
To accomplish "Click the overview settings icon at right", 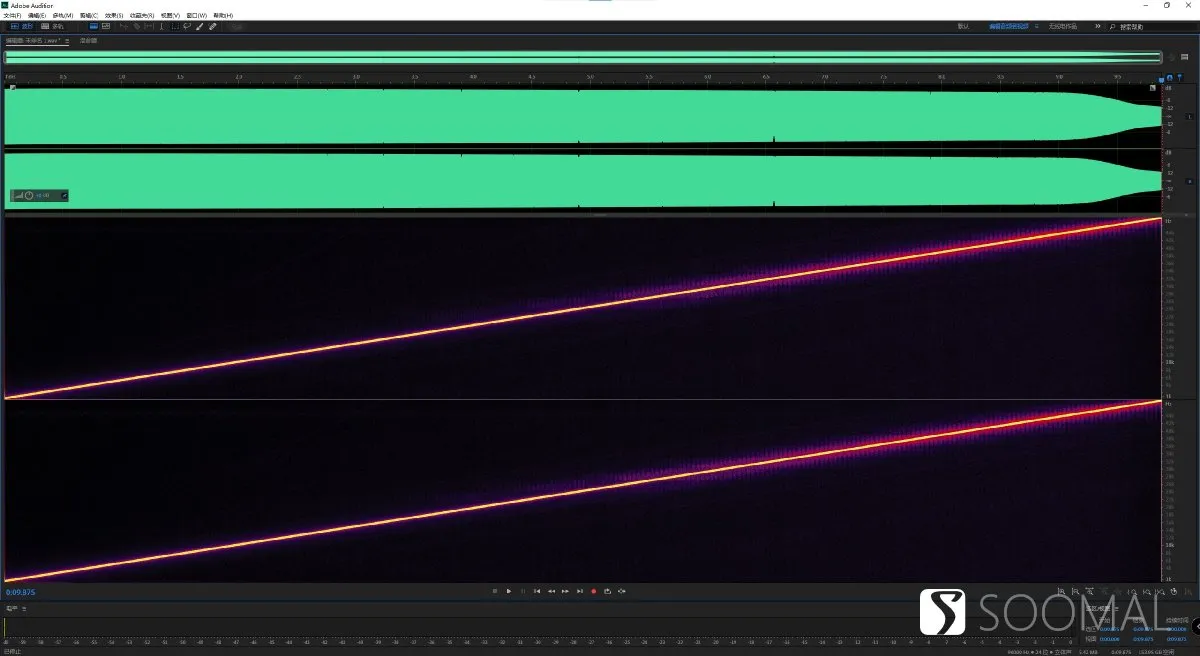I will [1184, 57].
